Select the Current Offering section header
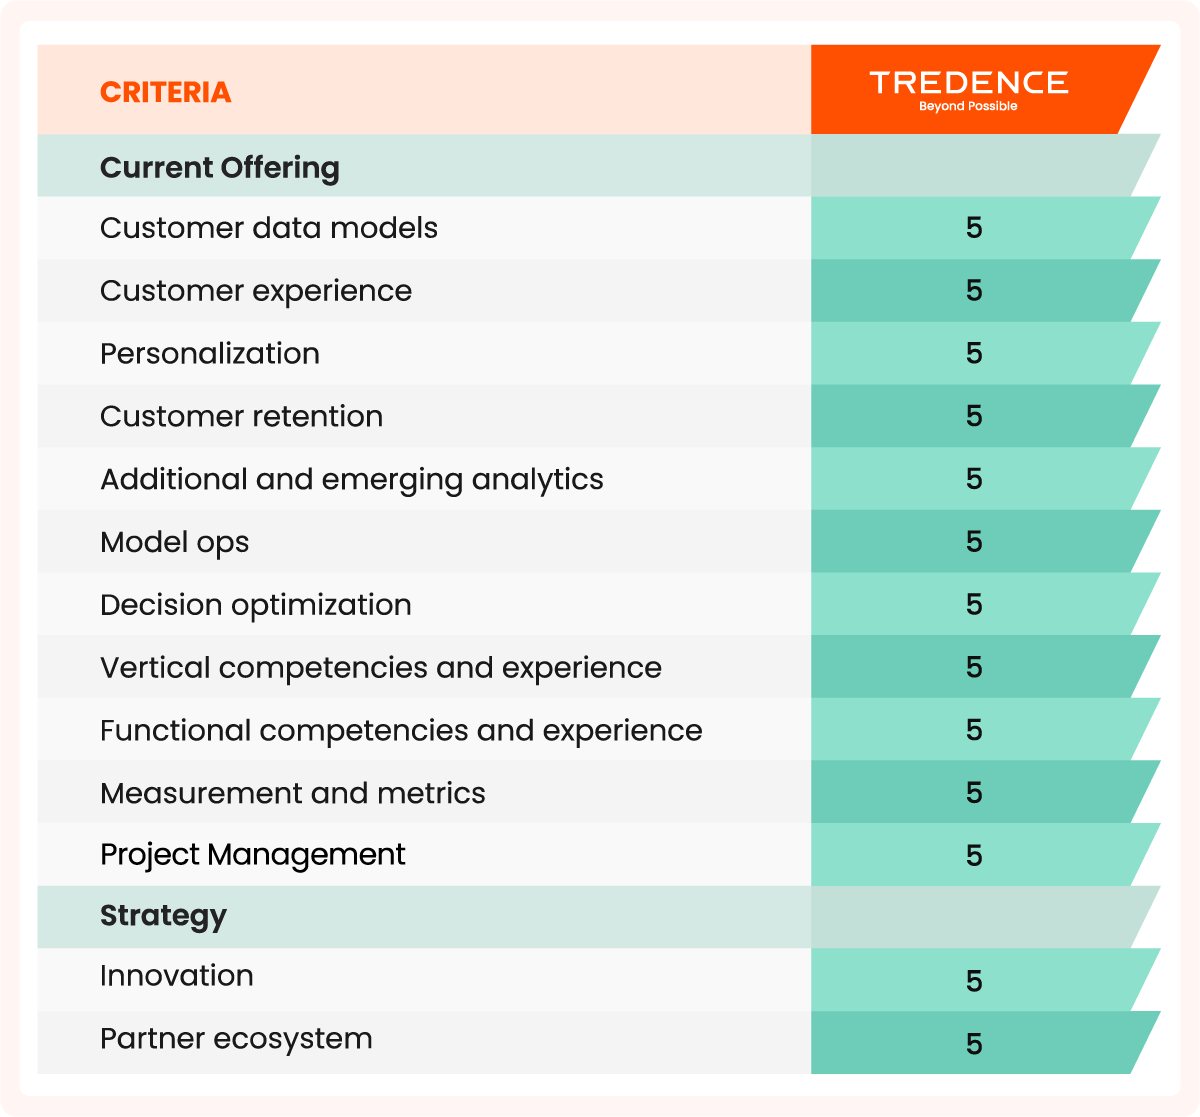This screenshot has height=1117, width=1200. (x=598, y=166)
